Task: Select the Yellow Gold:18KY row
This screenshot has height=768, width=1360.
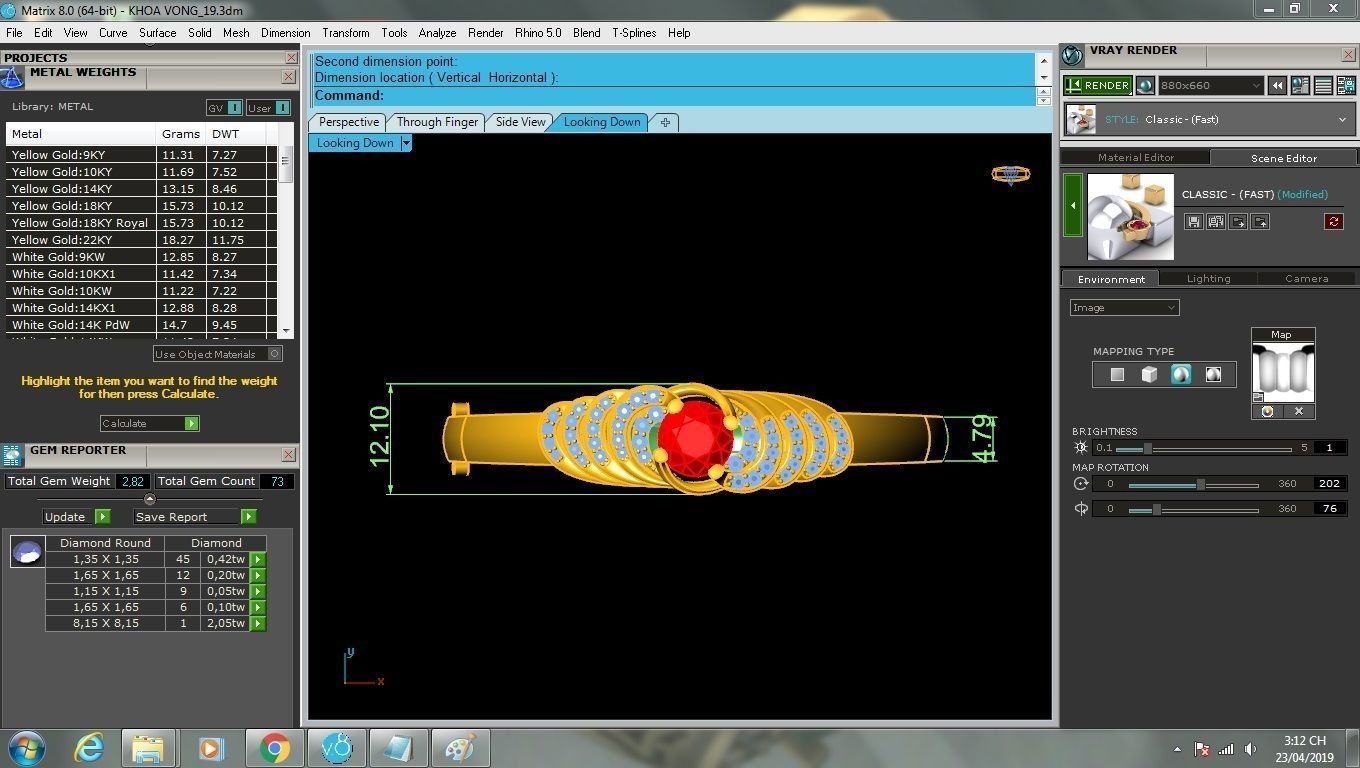Action: tap(136, 206)
